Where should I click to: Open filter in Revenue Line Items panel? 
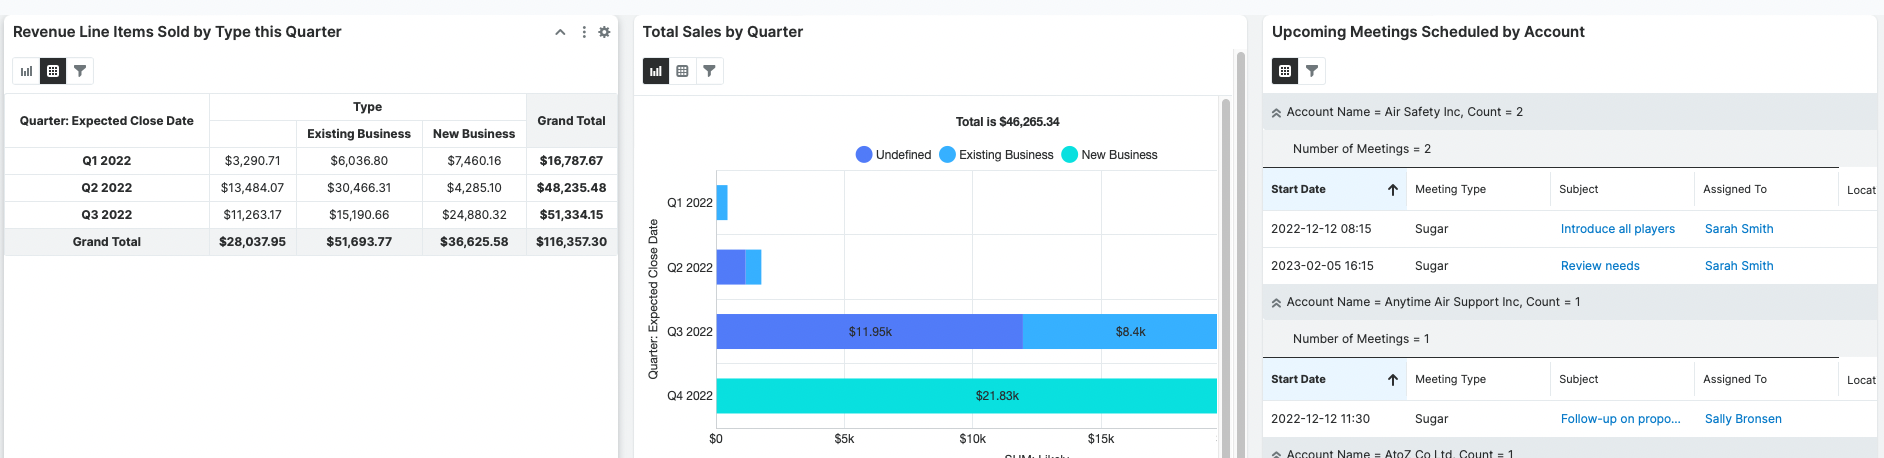[x=80, y=71]
